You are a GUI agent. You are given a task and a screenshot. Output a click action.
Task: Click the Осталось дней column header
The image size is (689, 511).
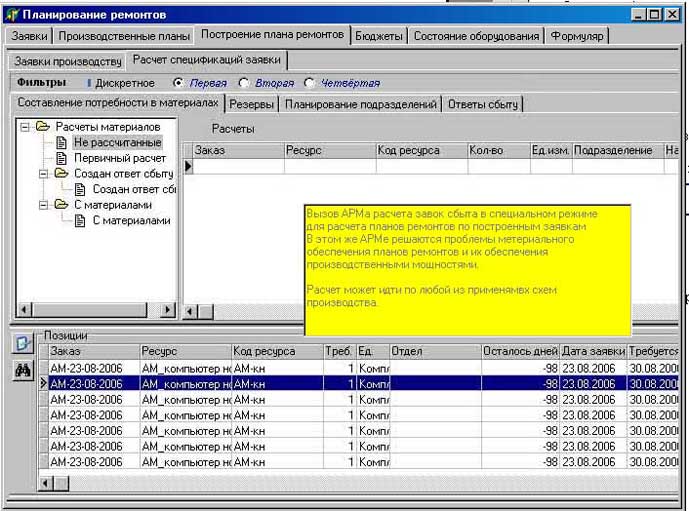[x=520, y=351]
